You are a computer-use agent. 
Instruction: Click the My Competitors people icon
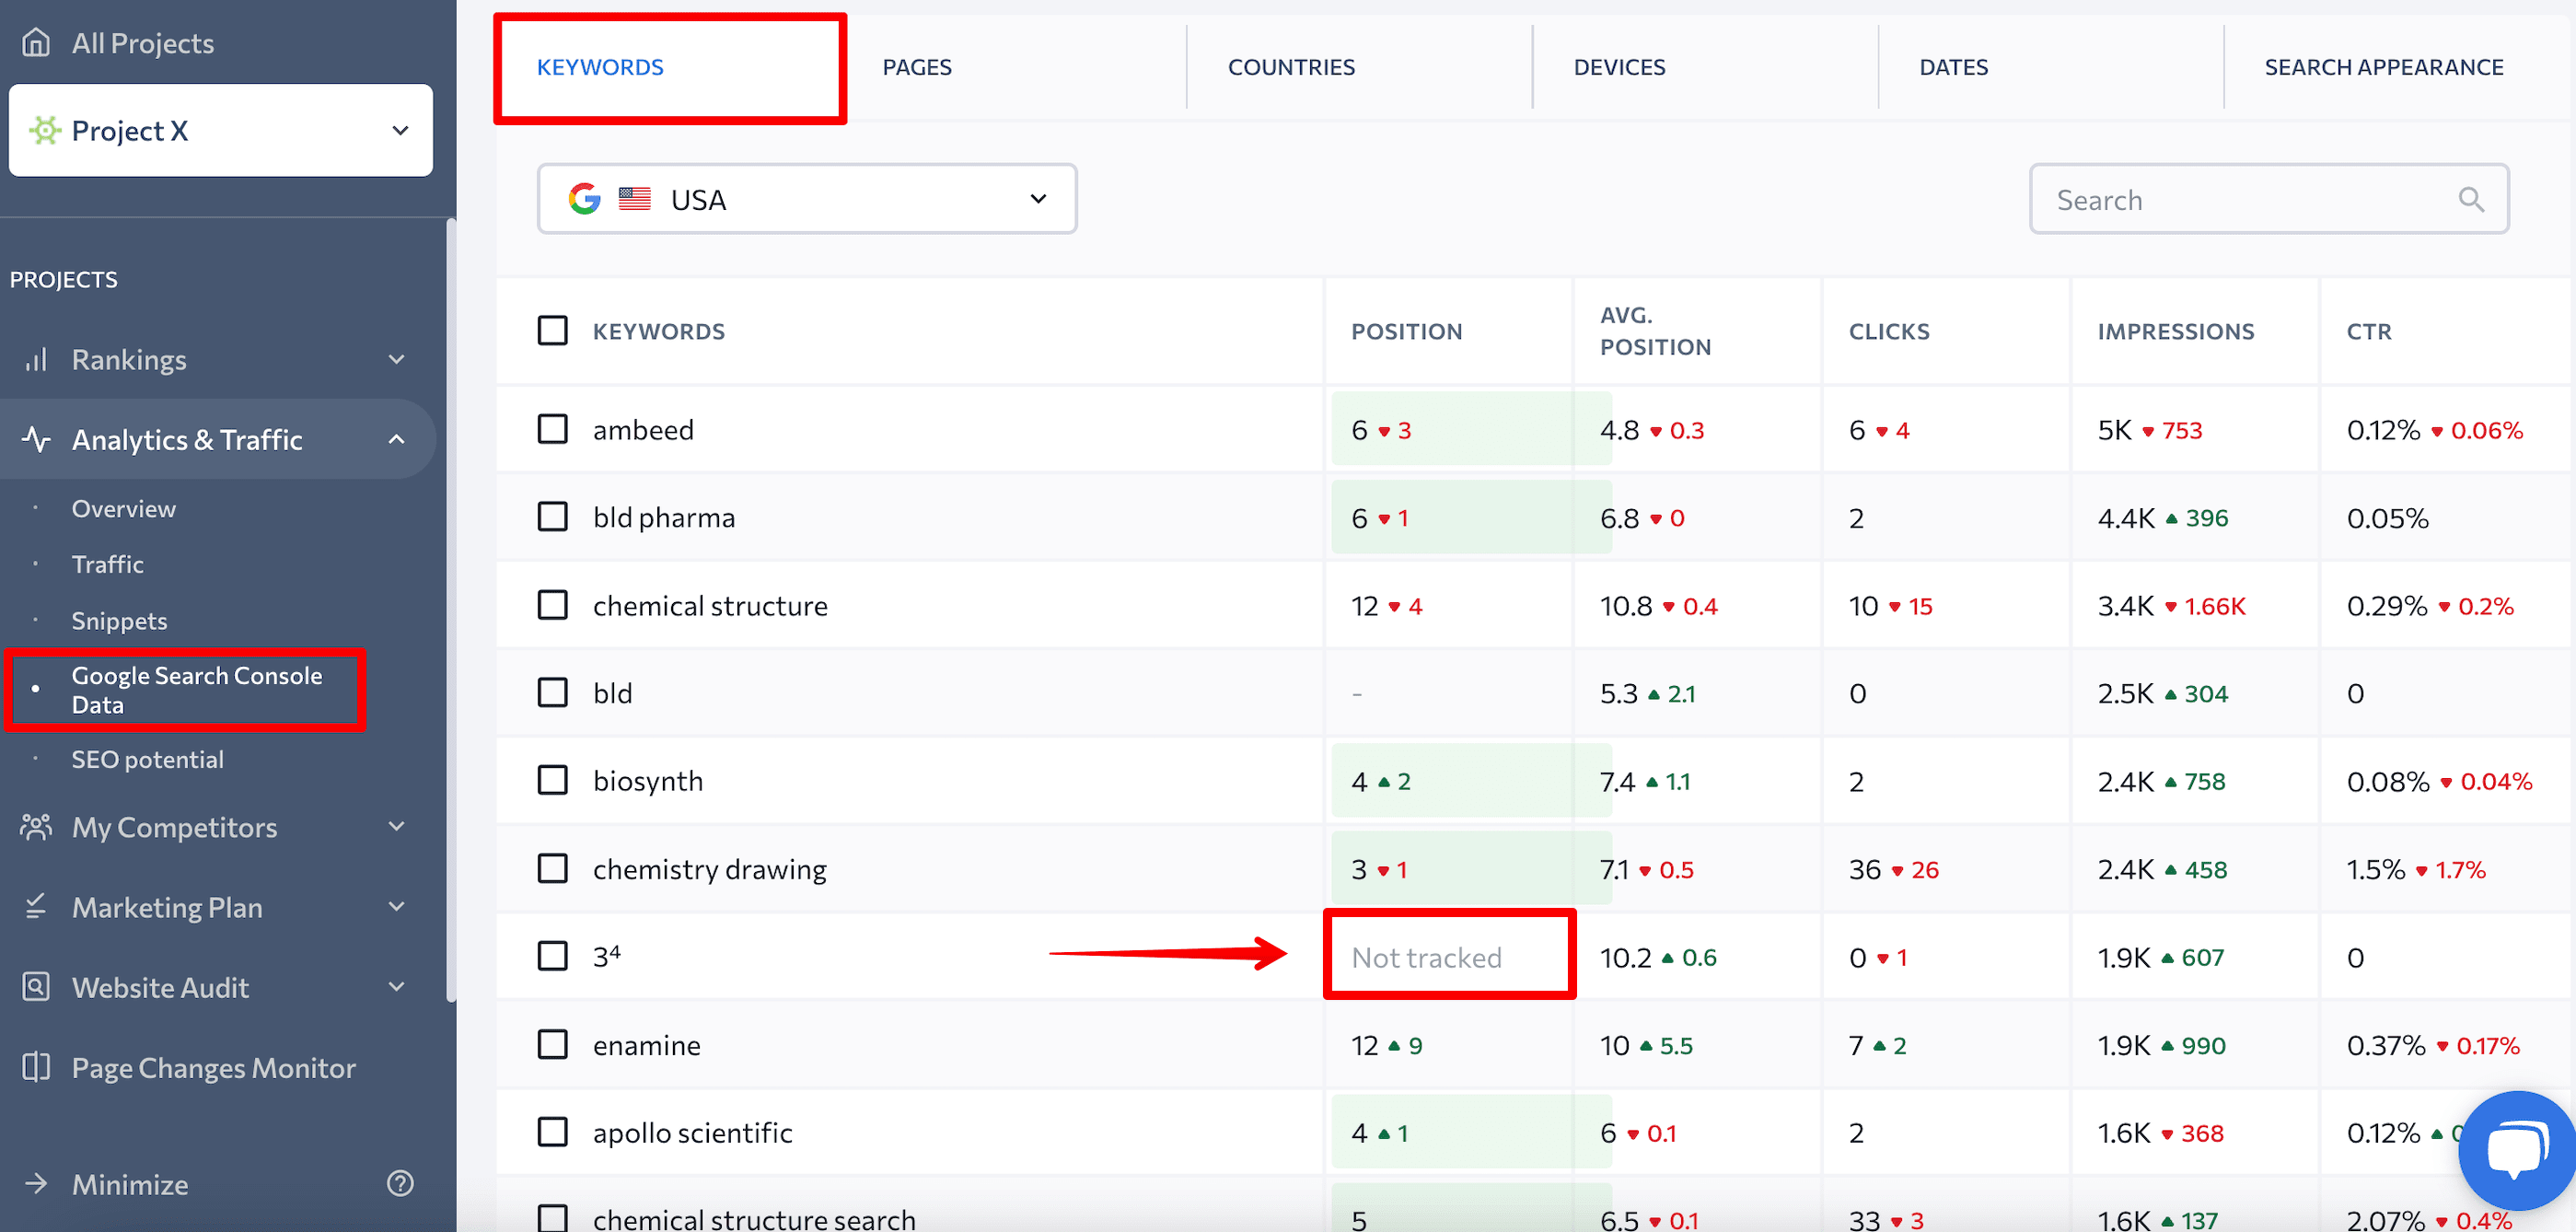pos(36,827)
